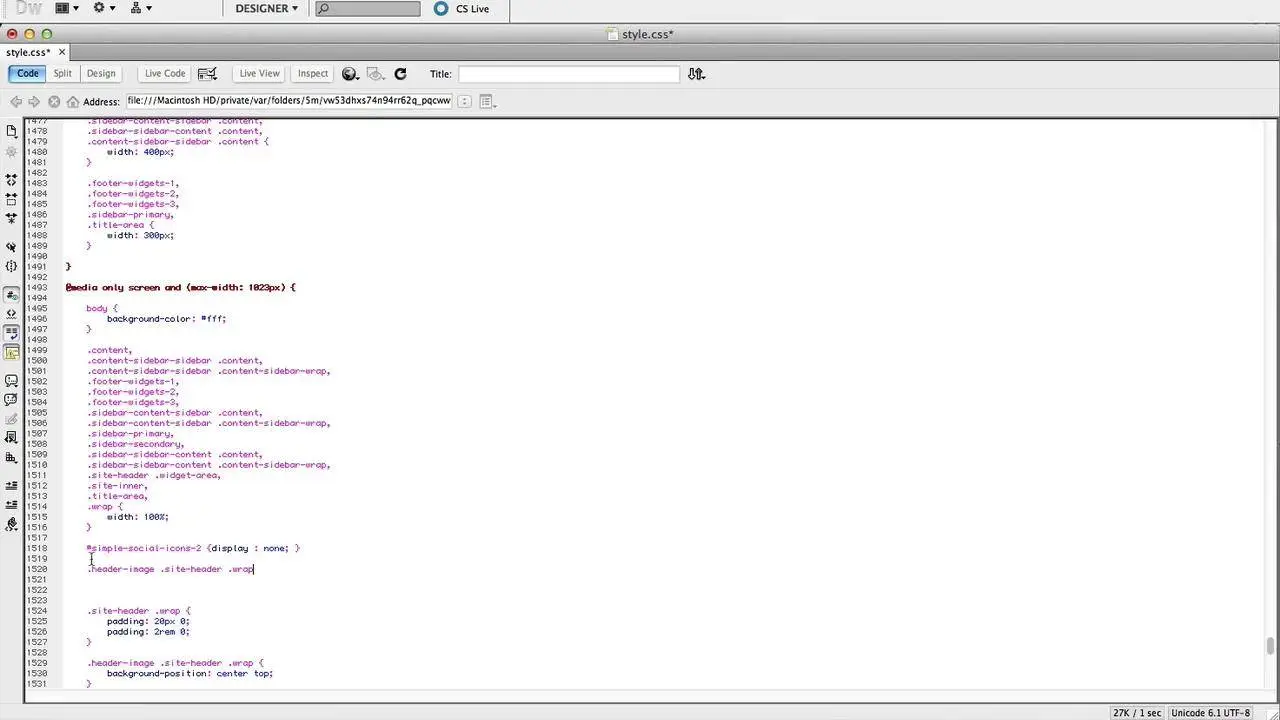
Task: Close the style.css* tab
Action: pyautogui.click(x=62, y=52)
